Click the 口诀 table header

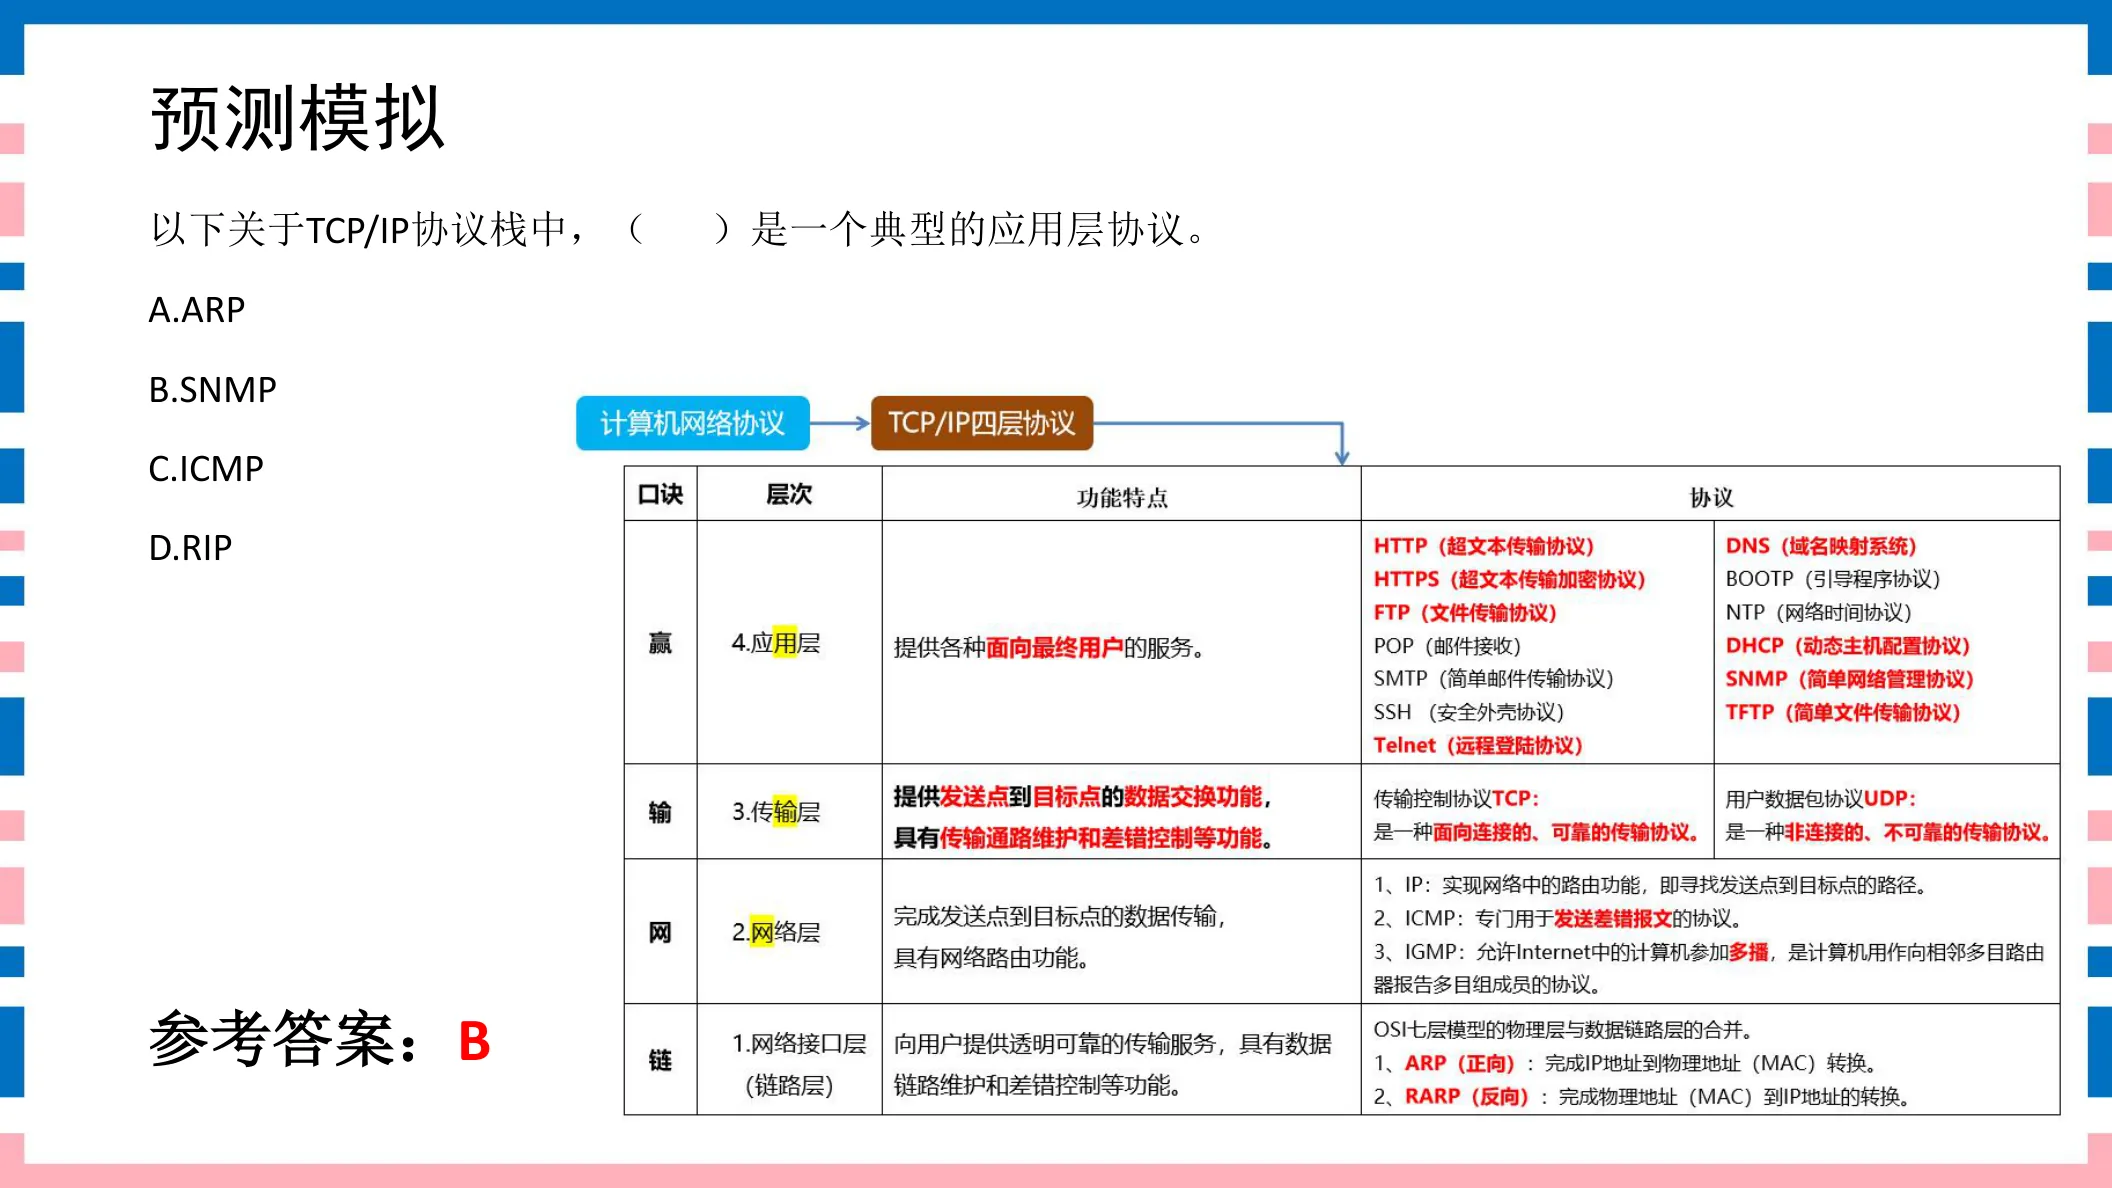click(660, 494)
